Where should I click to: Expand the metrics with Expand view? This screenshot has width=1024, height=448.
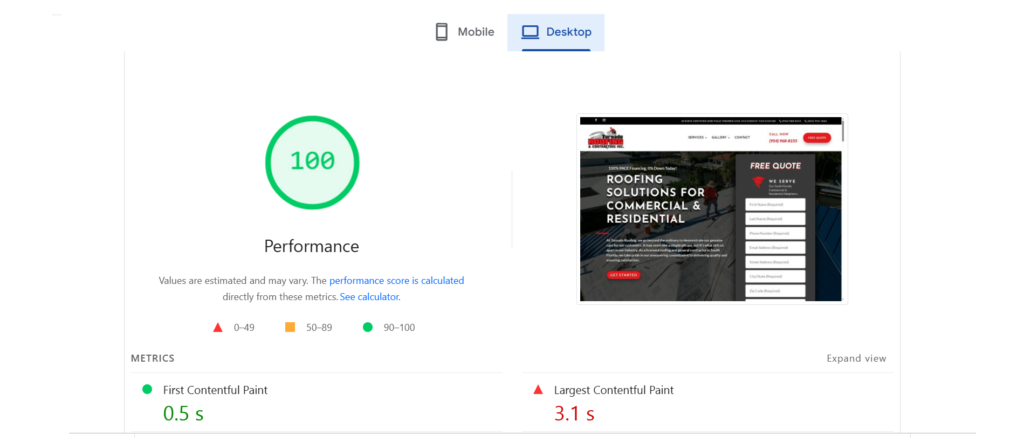[x=856, y=358]
